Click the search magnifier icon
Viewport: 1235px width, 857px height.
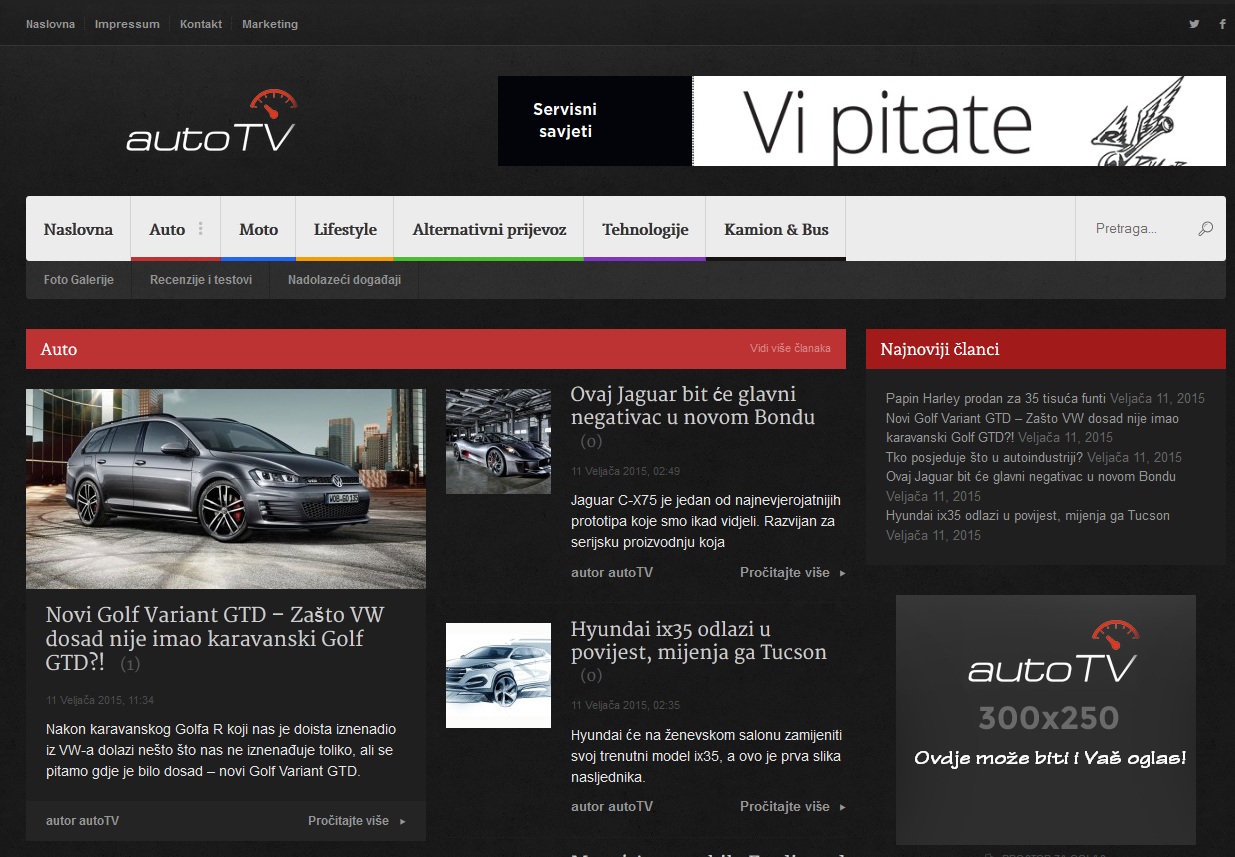coord(1205,229)
